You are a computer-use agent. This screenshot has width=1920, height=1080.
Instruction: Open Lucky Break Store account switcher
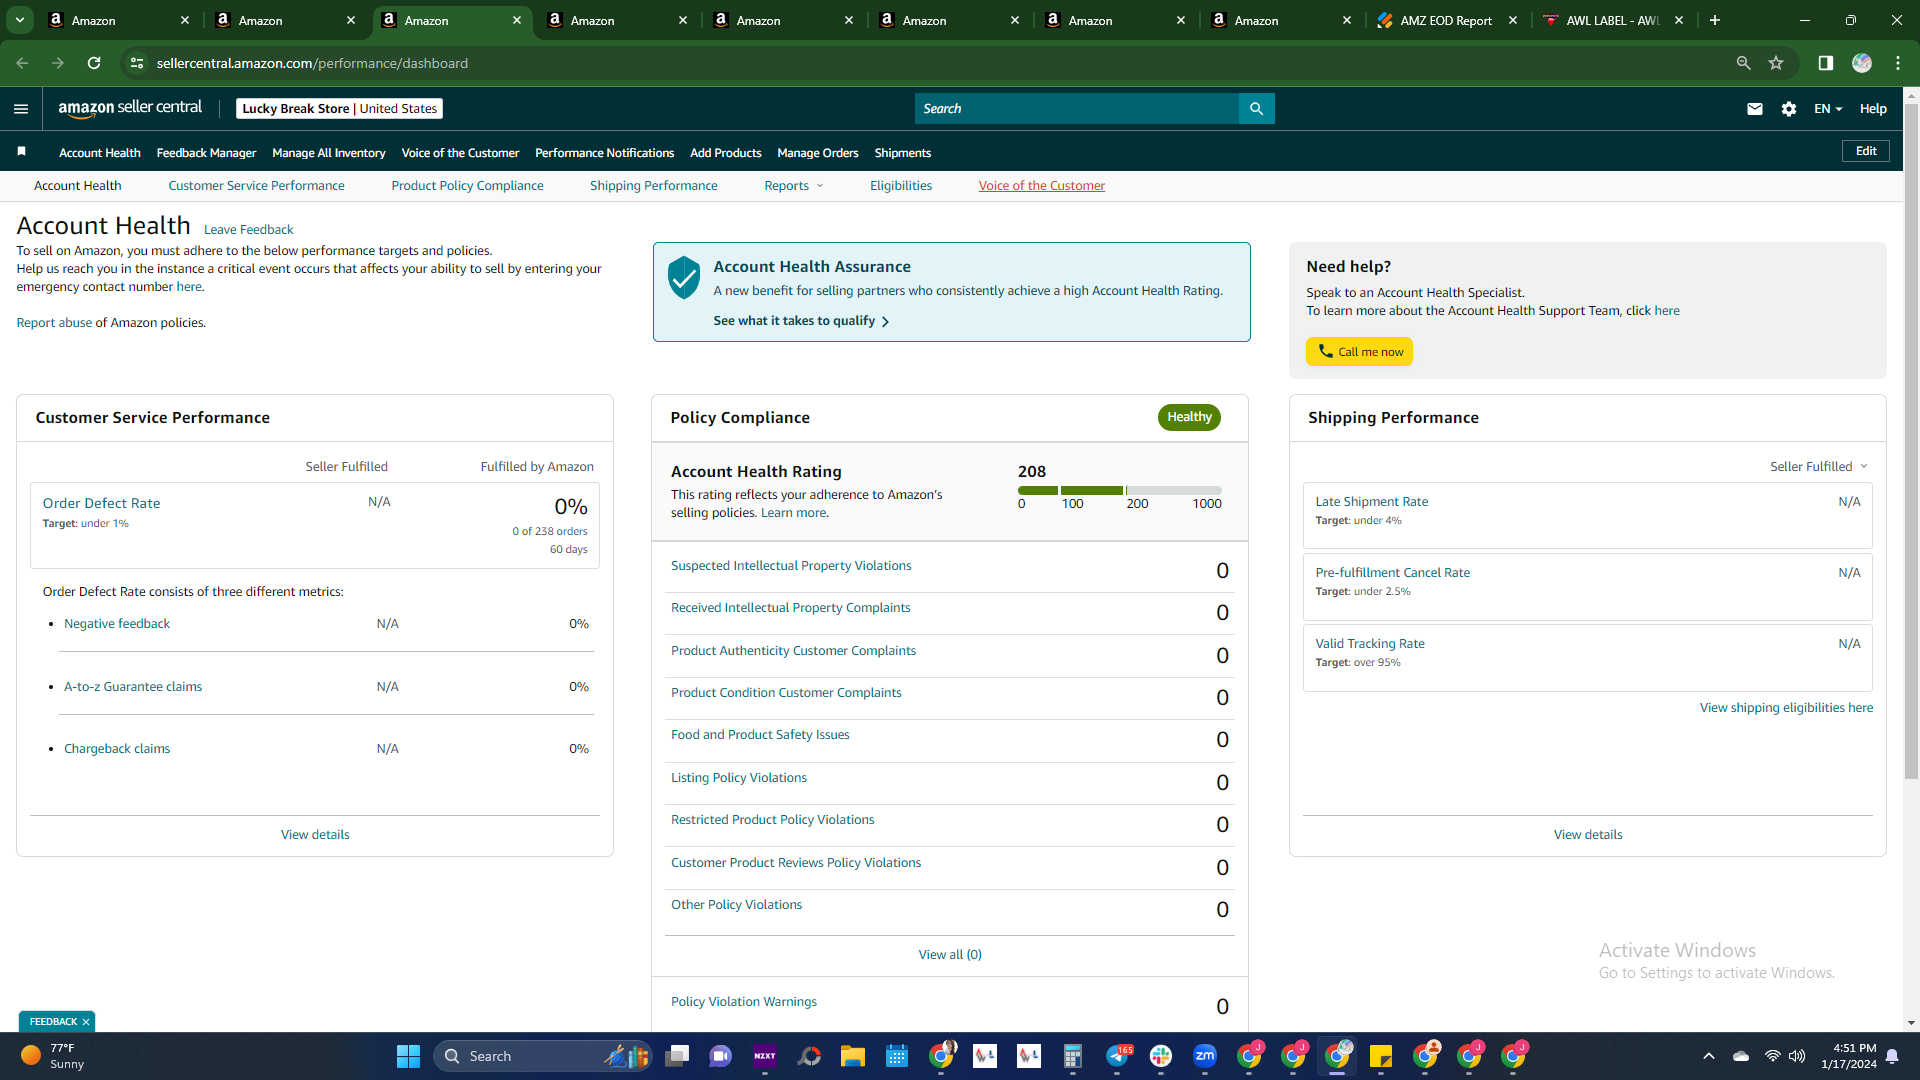339,109
